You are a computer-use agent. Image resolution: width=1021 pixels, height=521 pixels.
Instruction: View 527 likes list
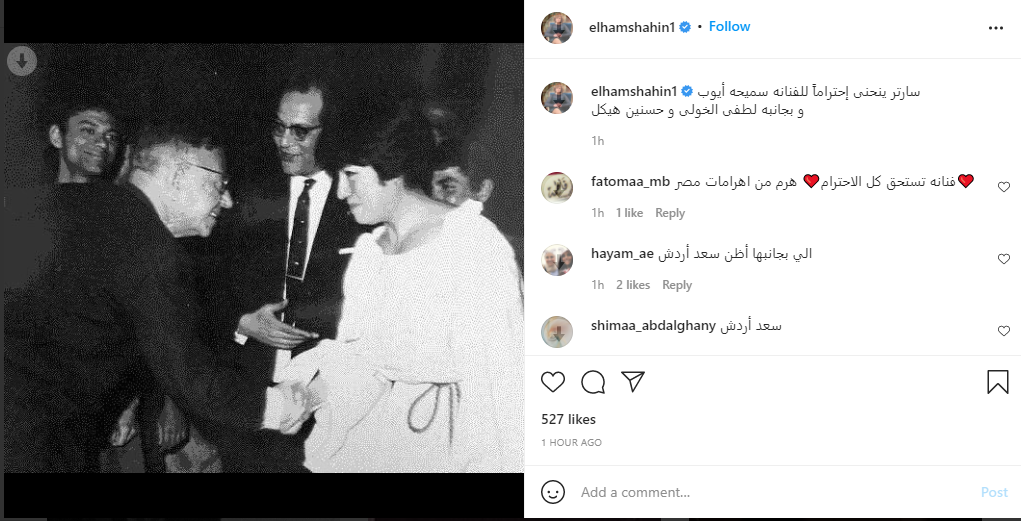[x=568, y=419]
